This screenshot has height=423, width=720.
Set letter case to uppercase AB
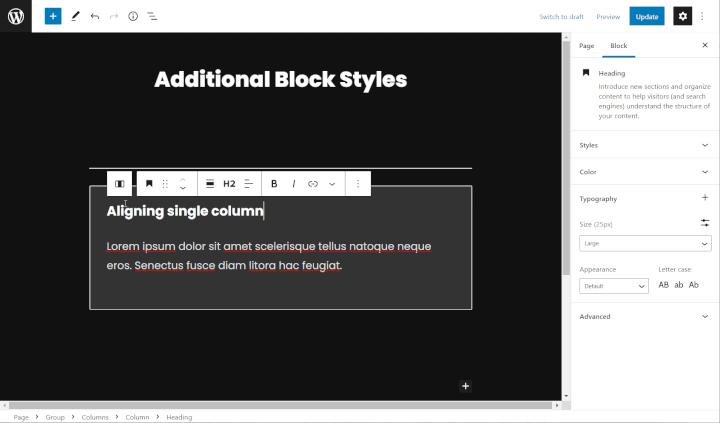coord(664,285)
